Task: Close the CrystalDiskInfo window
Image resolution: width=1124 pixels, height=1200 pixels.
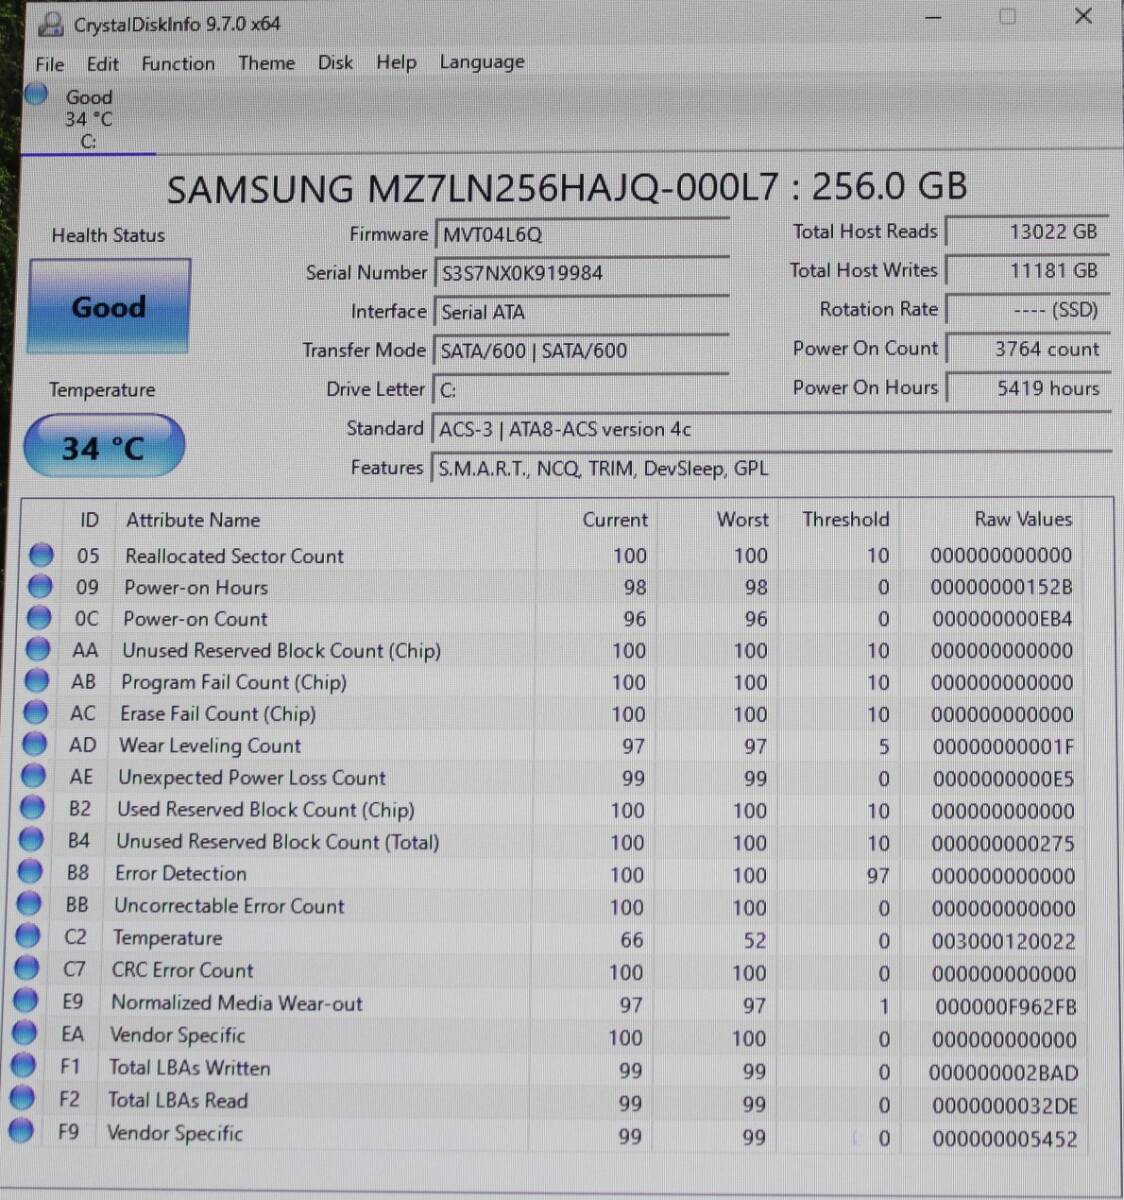Action: 1083,17
